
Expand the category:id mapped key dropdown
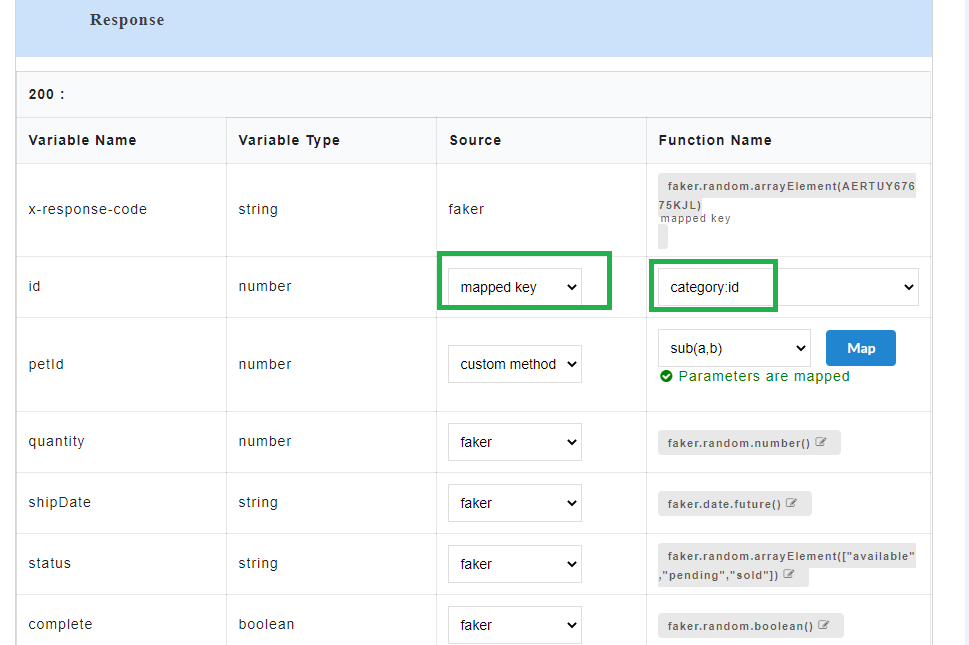coord(787,287)
